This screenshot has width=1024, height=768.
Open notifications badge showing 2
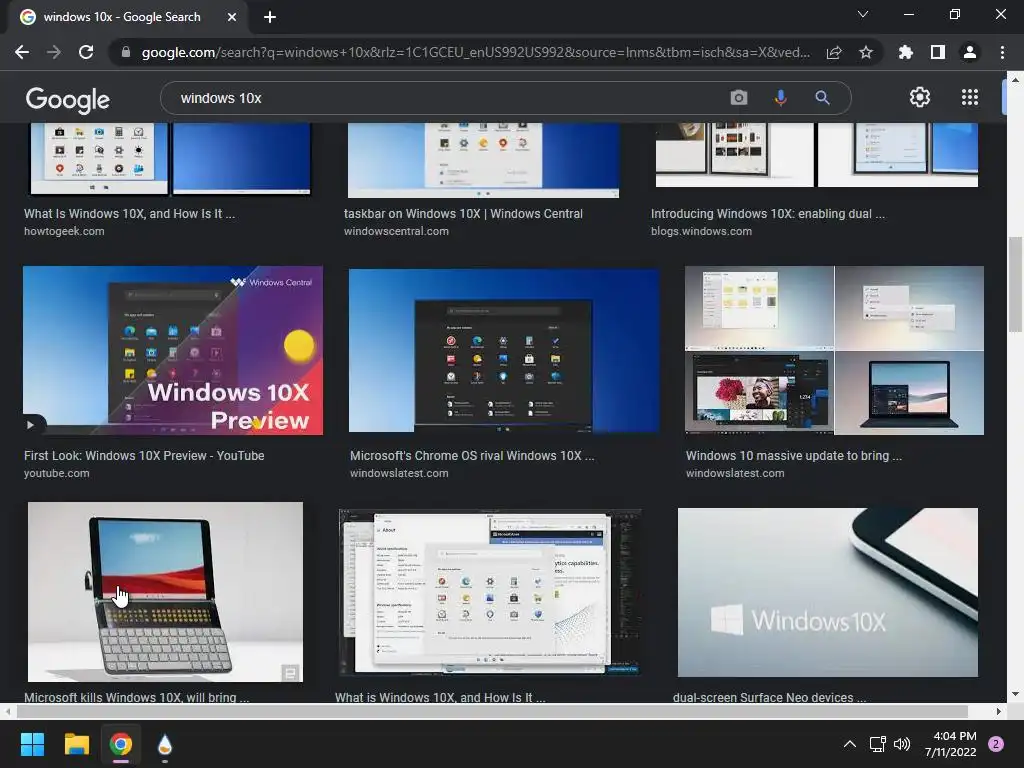pos(996,744)
